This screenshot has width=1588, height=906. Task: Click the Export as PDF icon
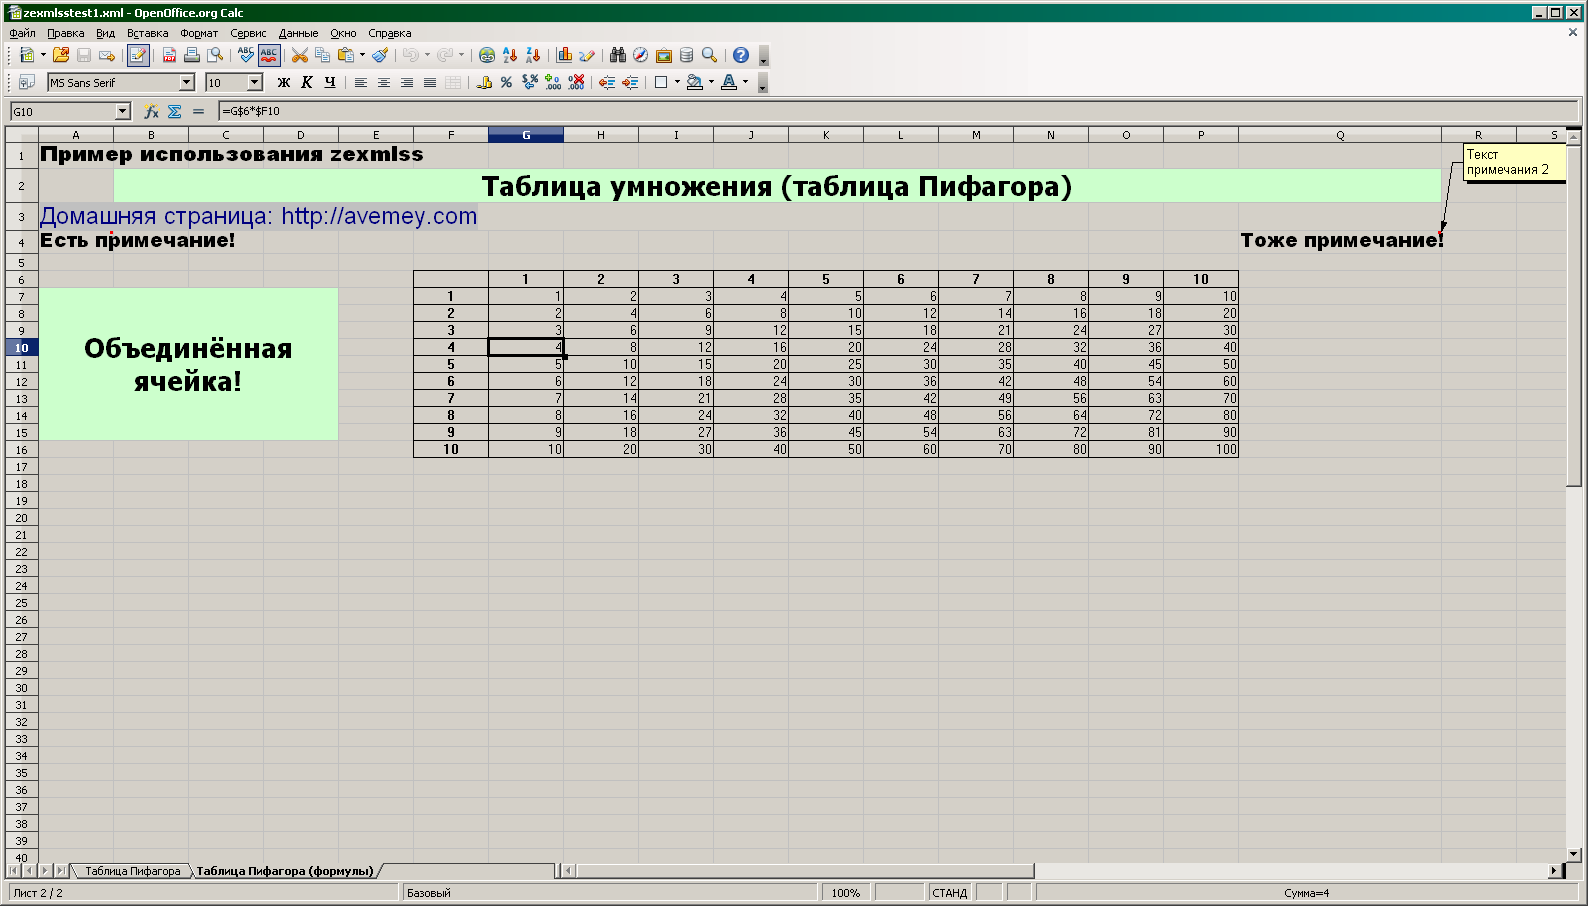pyautogui.click(x=169, y=56)
